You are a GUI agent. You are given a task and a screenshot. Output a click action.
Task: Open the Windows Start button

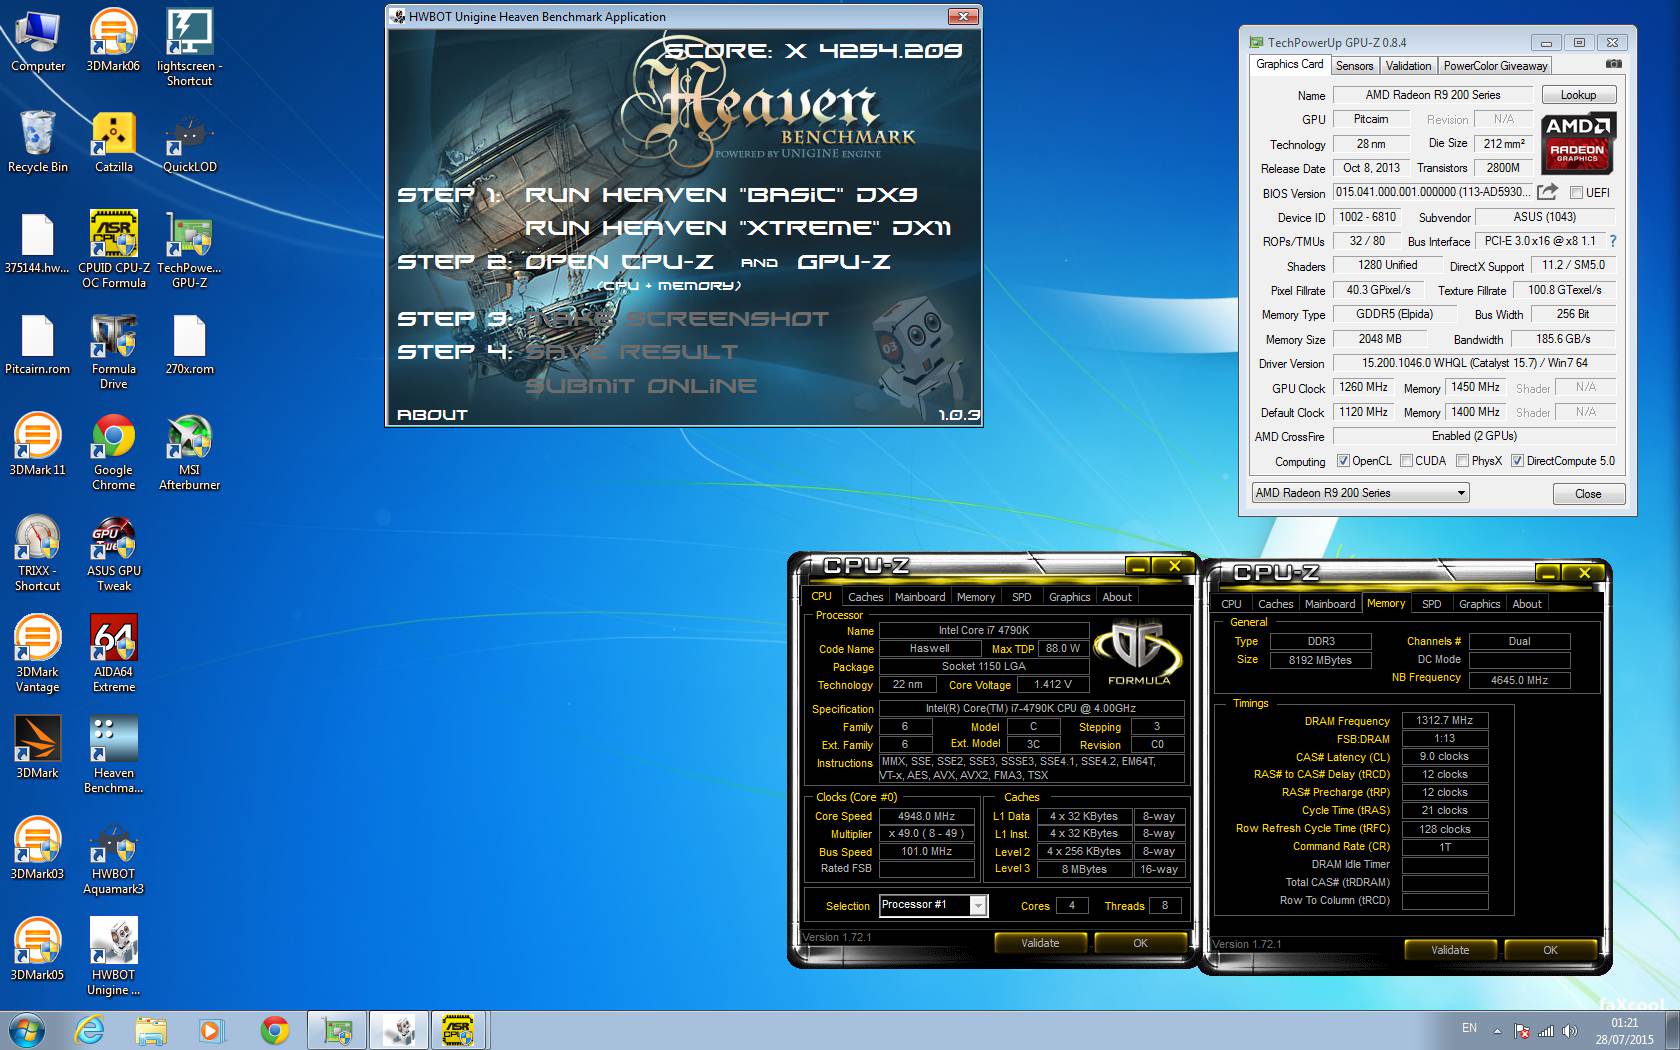pyautogui.click(x=27, y=1030)
